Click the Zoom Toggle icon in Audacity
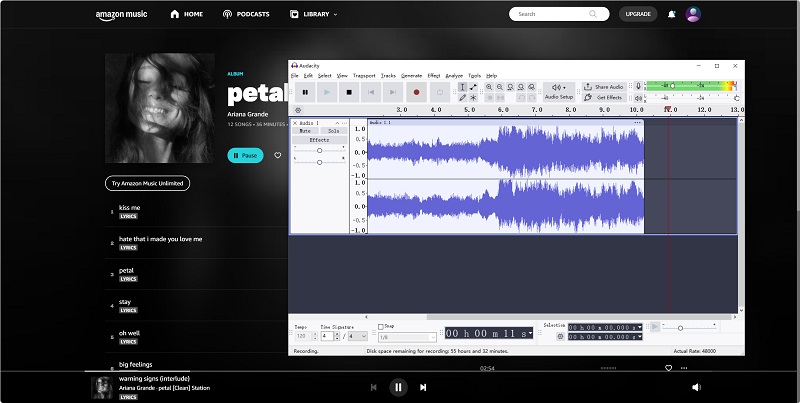The height and width of the screenshot is (403, 800). pos(532,87)
